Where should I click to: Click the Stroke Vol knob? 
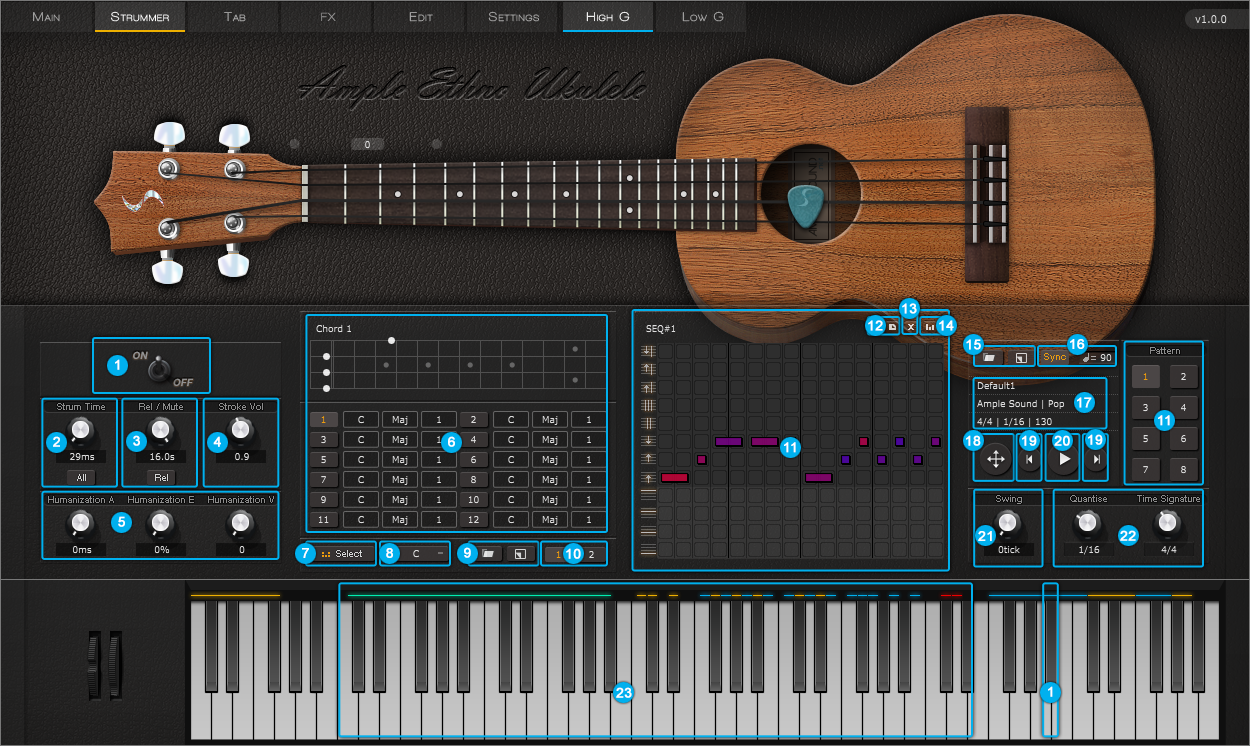click(x=238, y=430)
